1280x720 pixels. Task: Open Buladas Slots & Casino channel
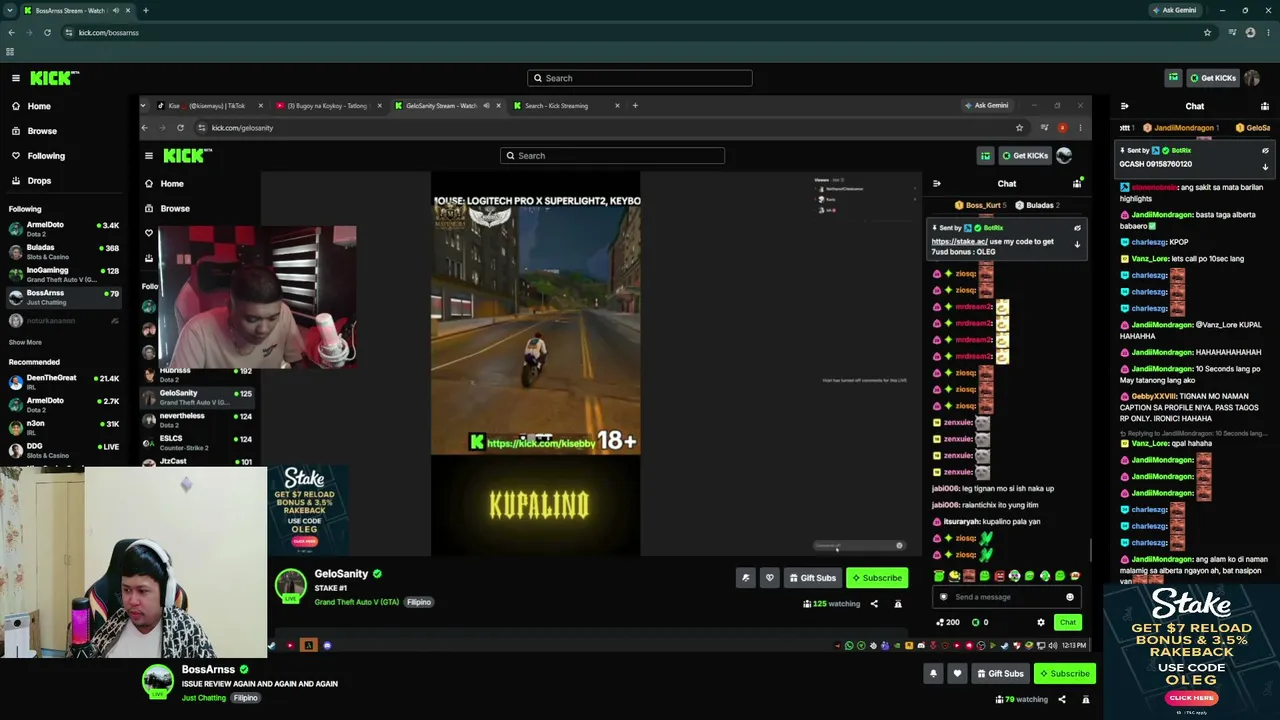pos(63,251)
